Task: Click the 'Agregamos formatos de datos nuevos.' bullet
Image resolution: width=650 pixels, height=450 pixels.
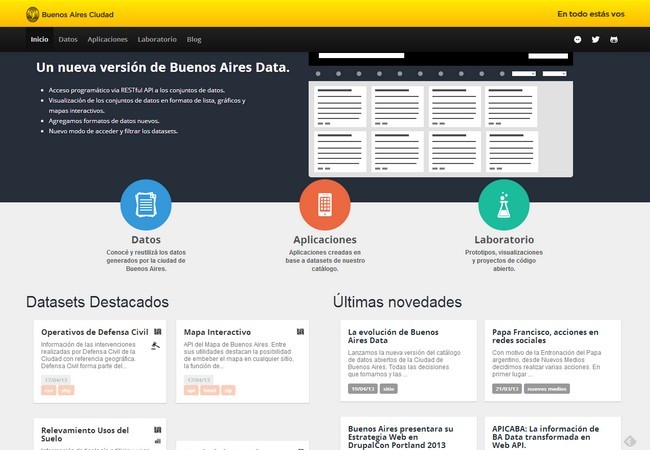Action: tap(104, 121)
